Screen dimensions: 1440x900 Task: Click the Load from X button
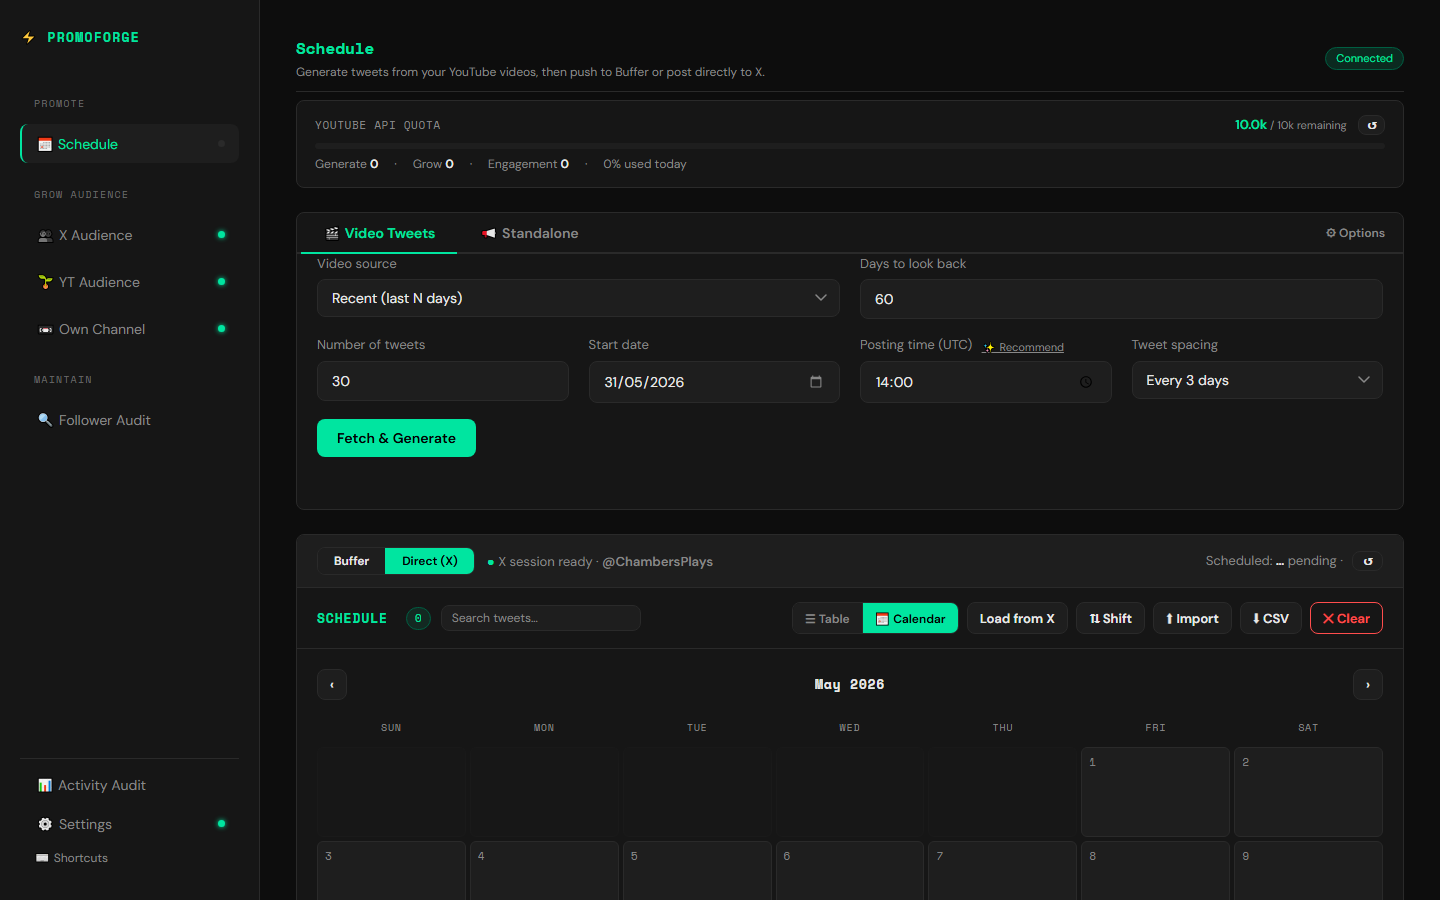(1017, 619)
